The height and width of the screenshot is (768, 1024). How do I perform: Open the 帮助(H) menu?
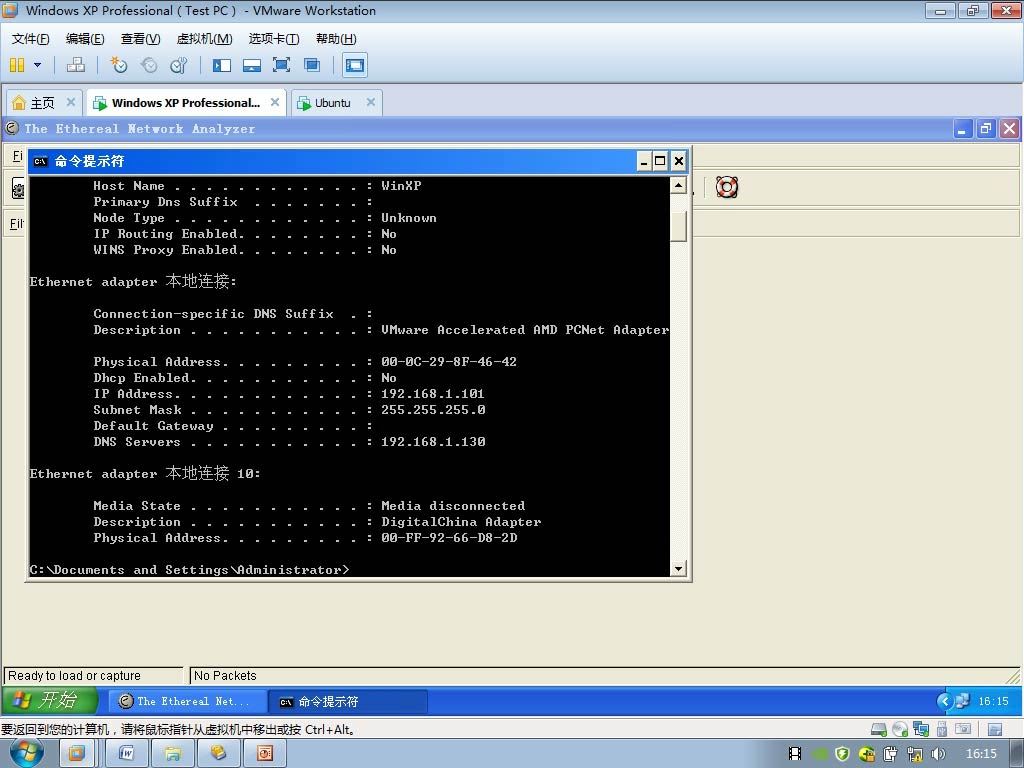[x=336, y=39]
